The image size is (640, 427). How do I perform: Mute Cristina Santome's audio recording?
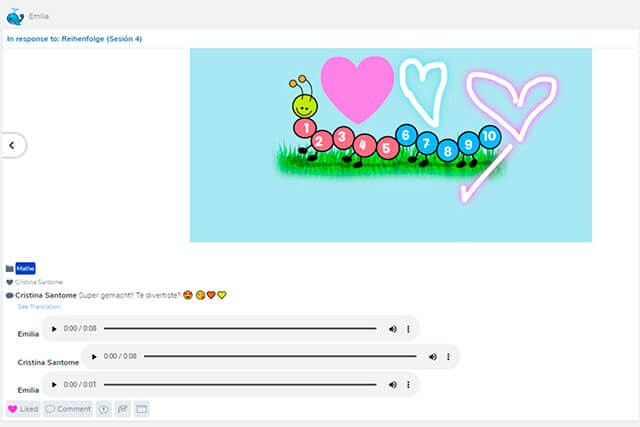pyautogui.click(x=432, y=356)
